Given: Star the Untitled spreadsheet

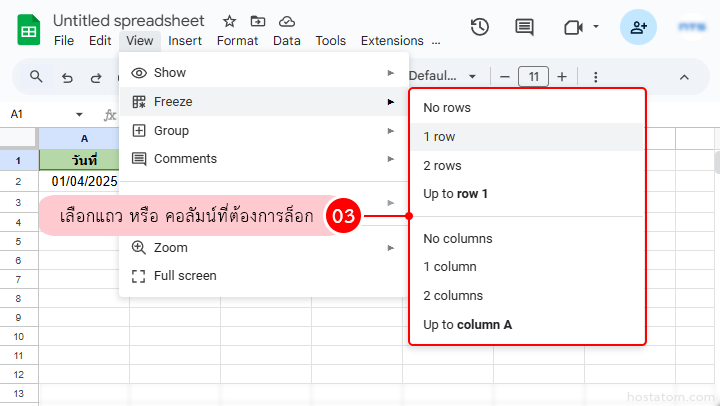Looking at the screenshot, I should (x=229, y=21).
